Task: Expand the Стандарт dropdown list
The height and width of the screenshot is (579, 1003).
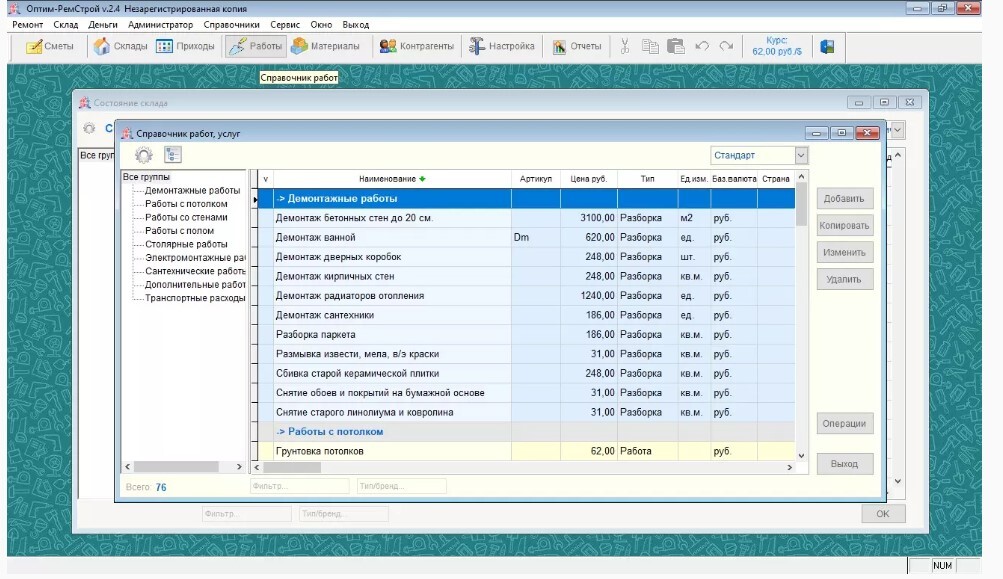Action: [801, 156]
